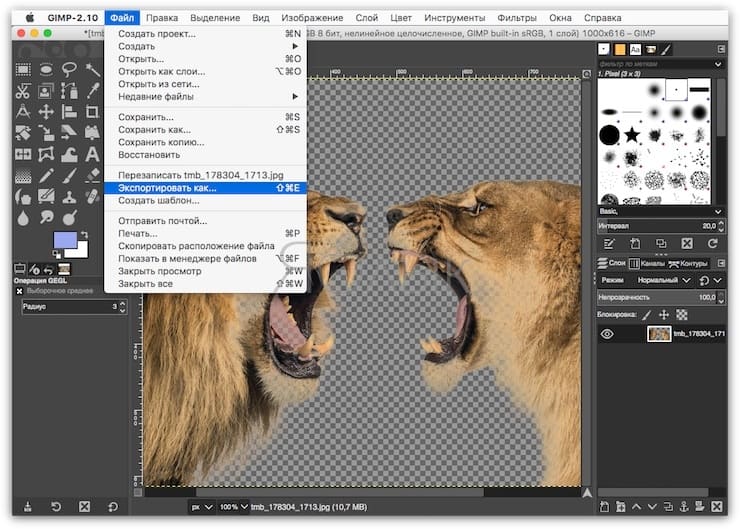
Task: Create a new layer button
Action: [604, 507]
